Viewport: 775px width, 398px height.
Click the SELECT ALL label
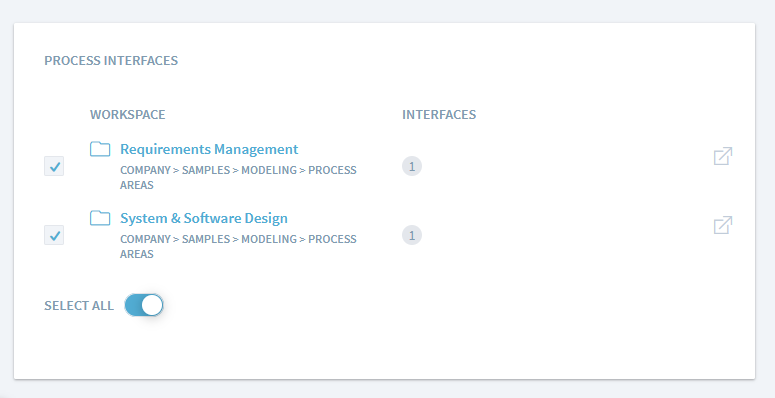(x=79, y=306)
